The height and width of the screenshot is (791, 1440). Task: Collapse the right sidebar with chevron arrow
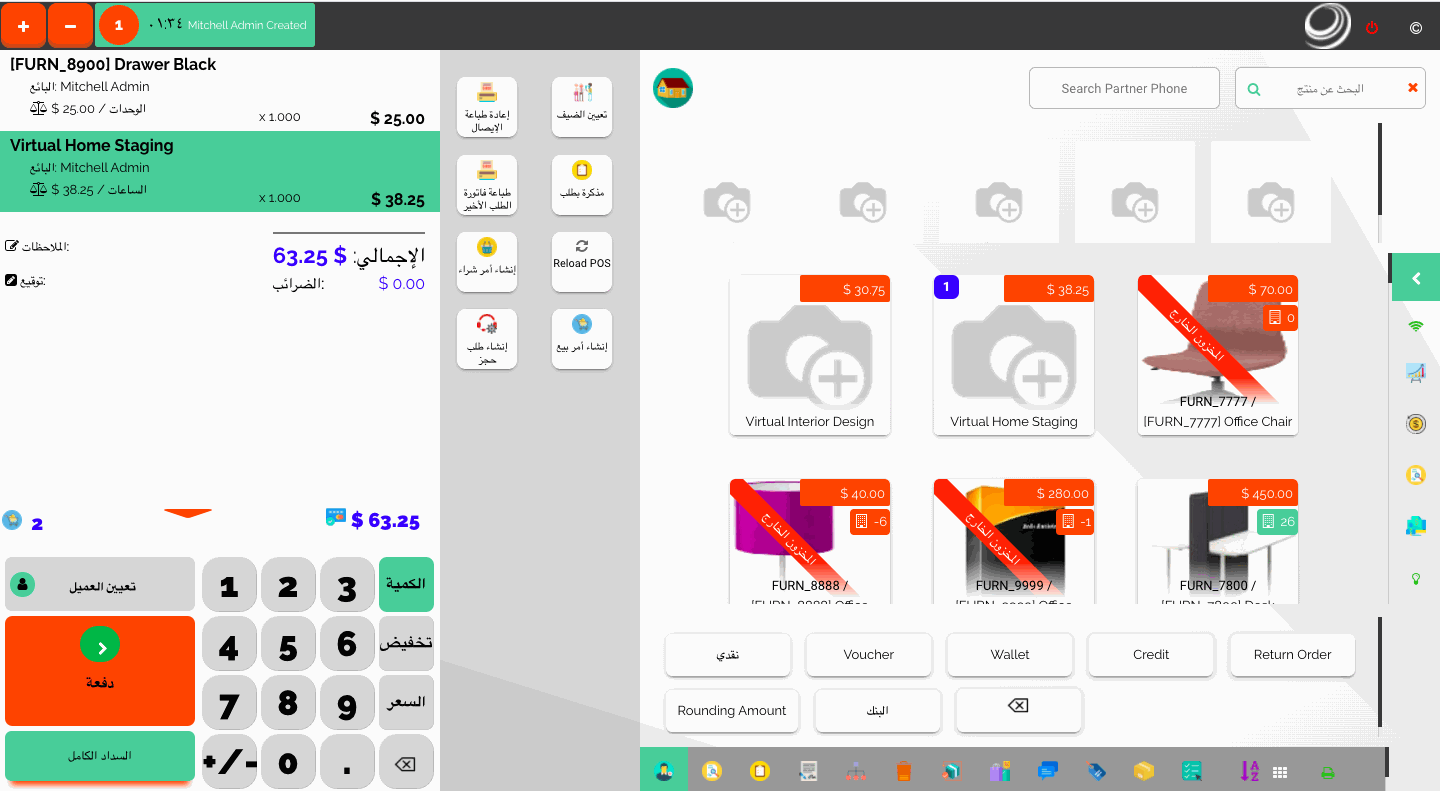tap(1415, 278)
